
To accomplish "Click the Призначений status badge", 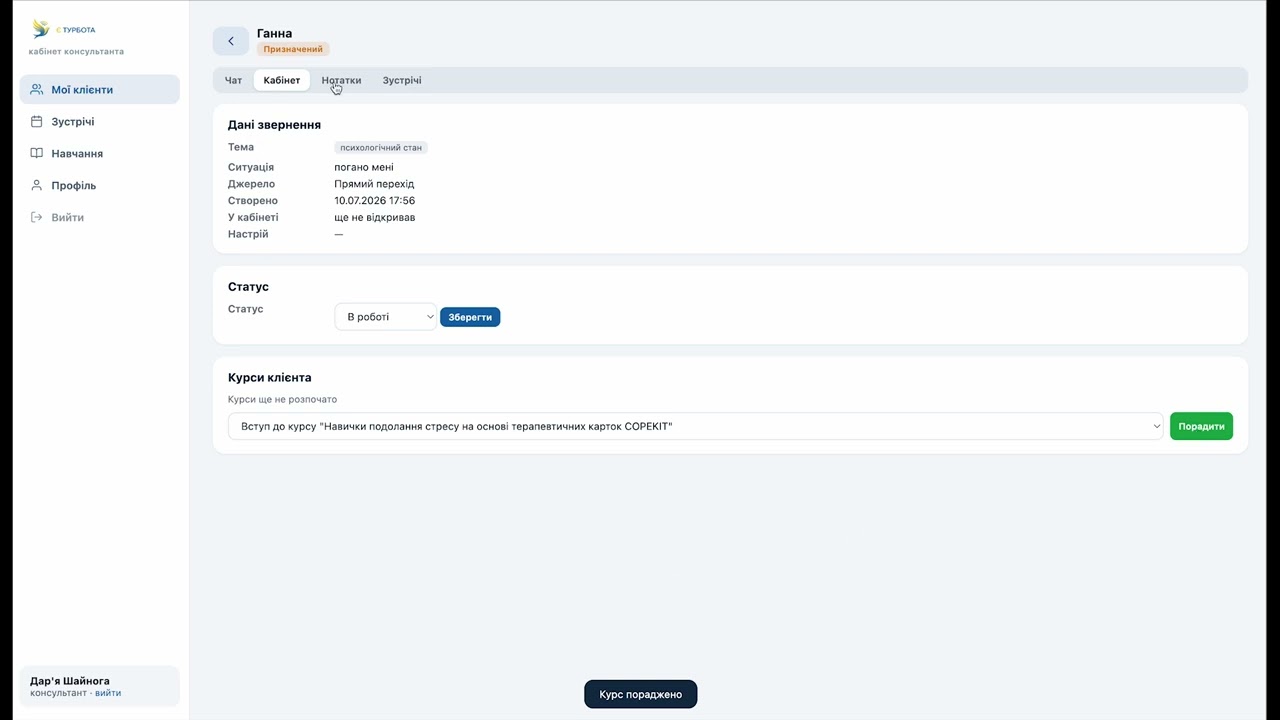I will coord(293,49).
